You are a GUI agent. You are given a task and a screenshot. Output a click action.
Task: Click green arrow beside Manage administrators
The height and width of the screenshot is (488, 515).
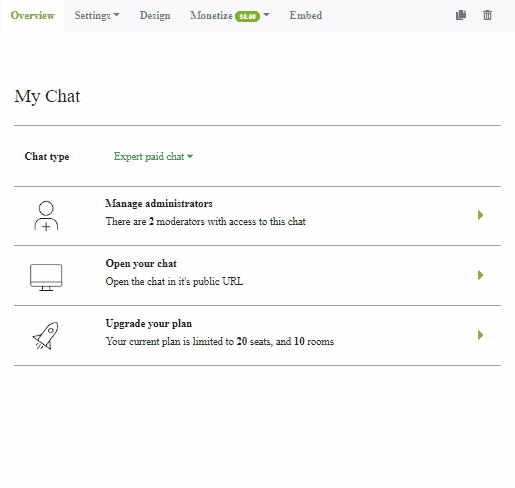480,215
